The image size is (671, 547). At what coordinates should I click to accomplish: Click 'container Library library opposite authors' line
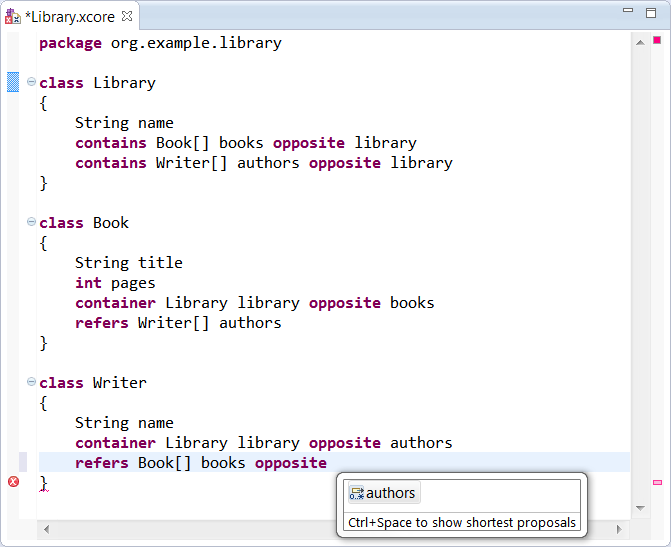click(x=264, y=443)
